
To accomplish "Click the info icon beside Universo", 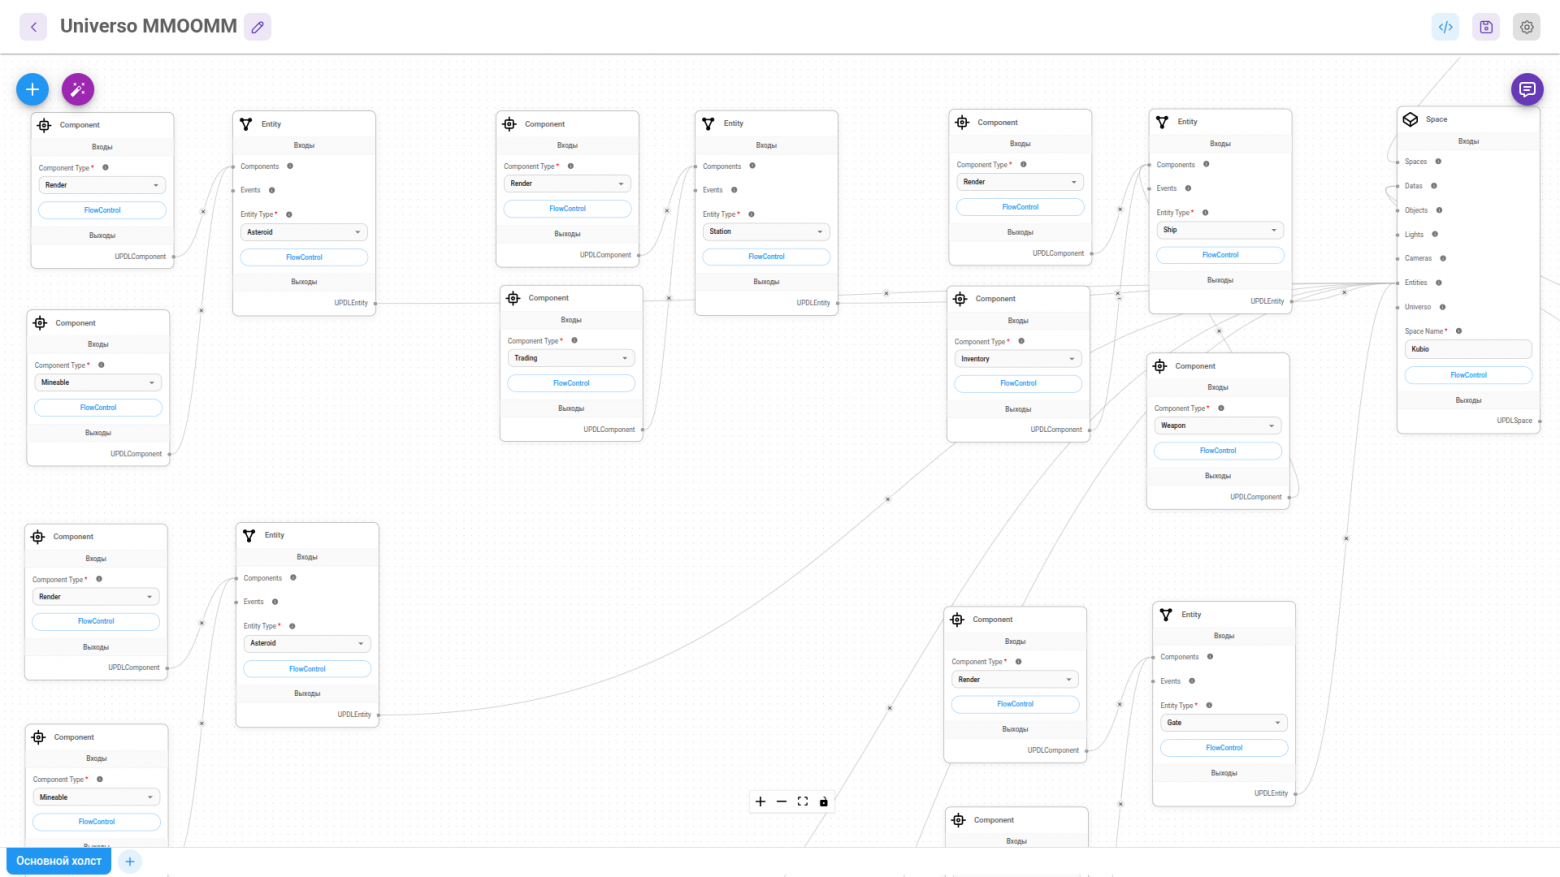I will click(x=1442, y=307).
